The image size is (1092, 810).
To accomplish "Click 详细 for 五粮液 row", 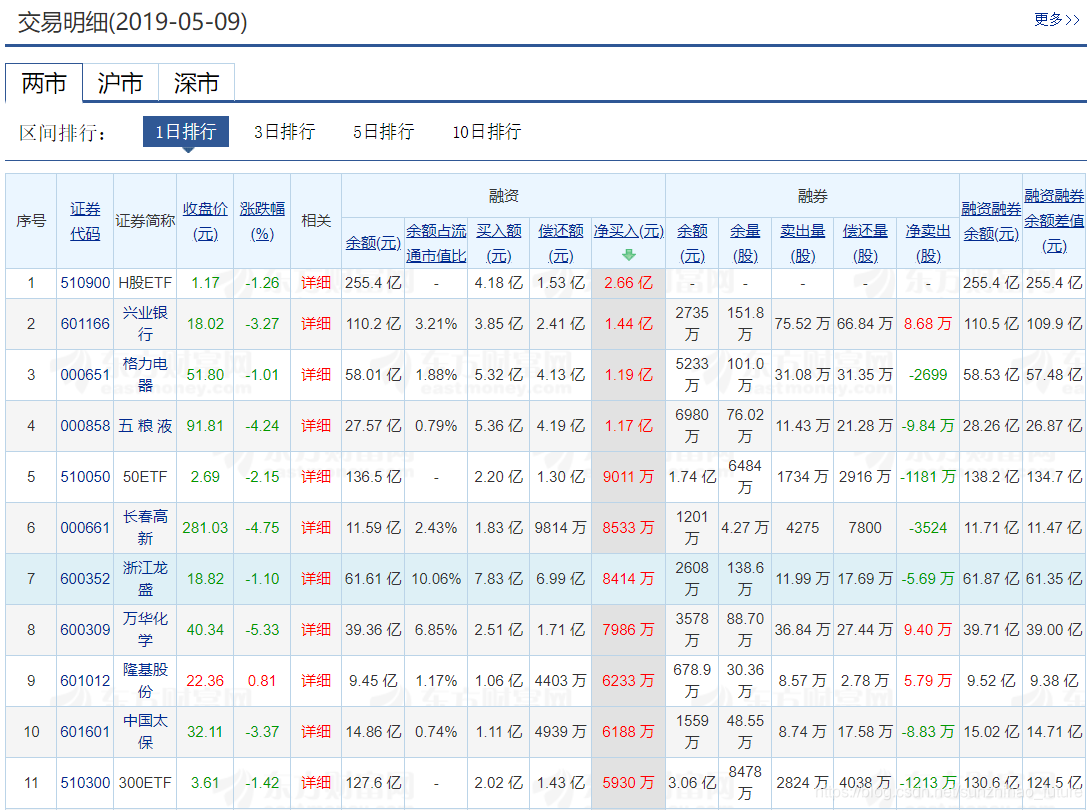I will pos(315,426).
